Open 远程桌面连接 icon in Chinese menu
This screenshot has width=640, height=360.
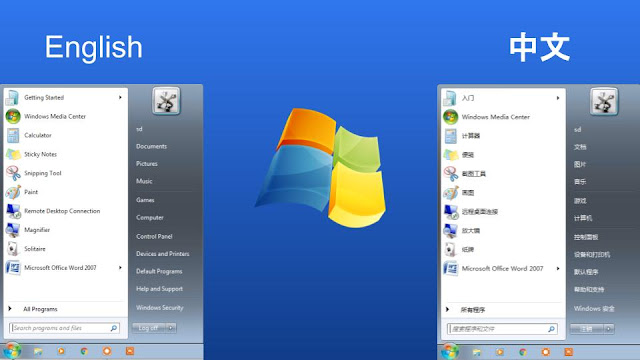(451, 212)
